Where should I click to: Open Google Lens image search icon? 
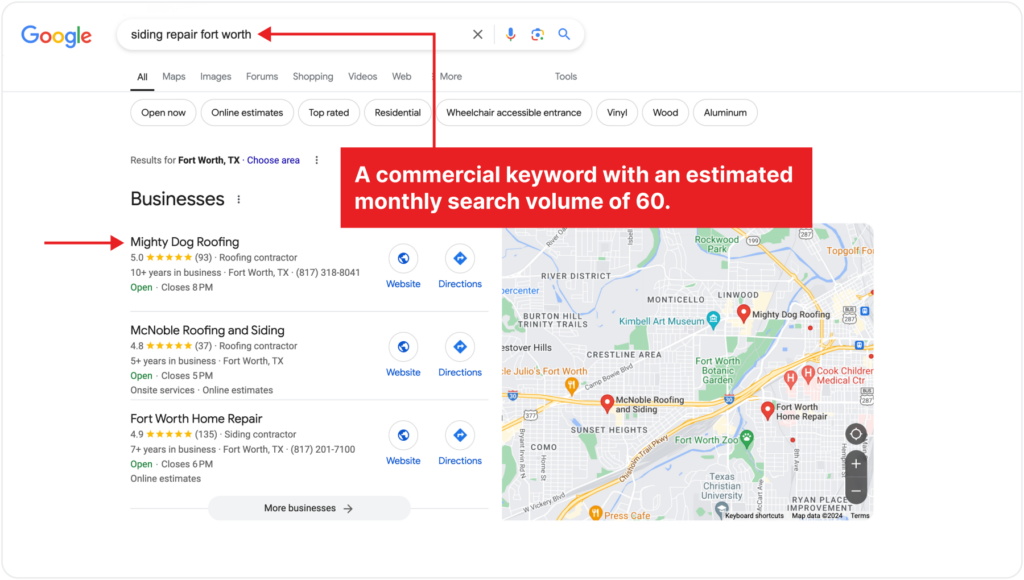537,35
